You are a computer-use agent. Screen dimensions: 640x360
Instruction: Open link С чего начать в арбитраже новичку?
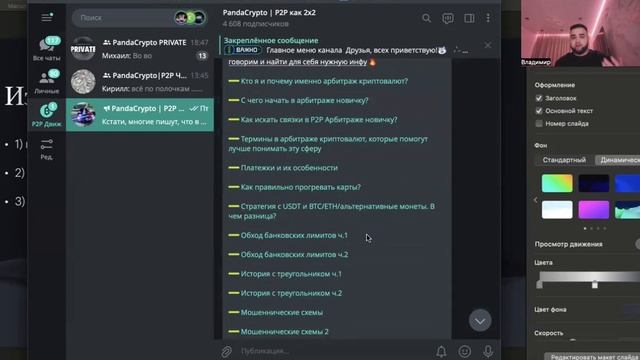pos(304,100)
